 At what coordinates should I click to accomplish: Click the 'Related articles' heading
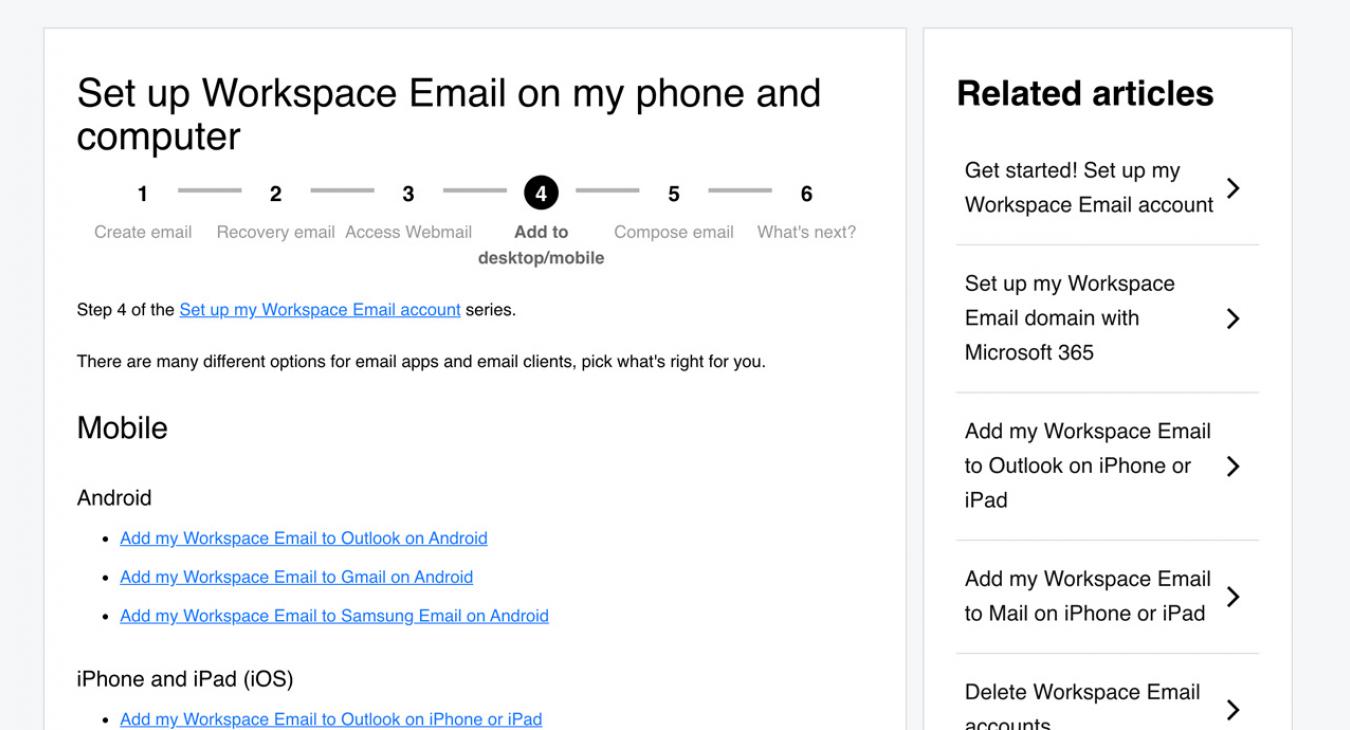coord(1084,93)
